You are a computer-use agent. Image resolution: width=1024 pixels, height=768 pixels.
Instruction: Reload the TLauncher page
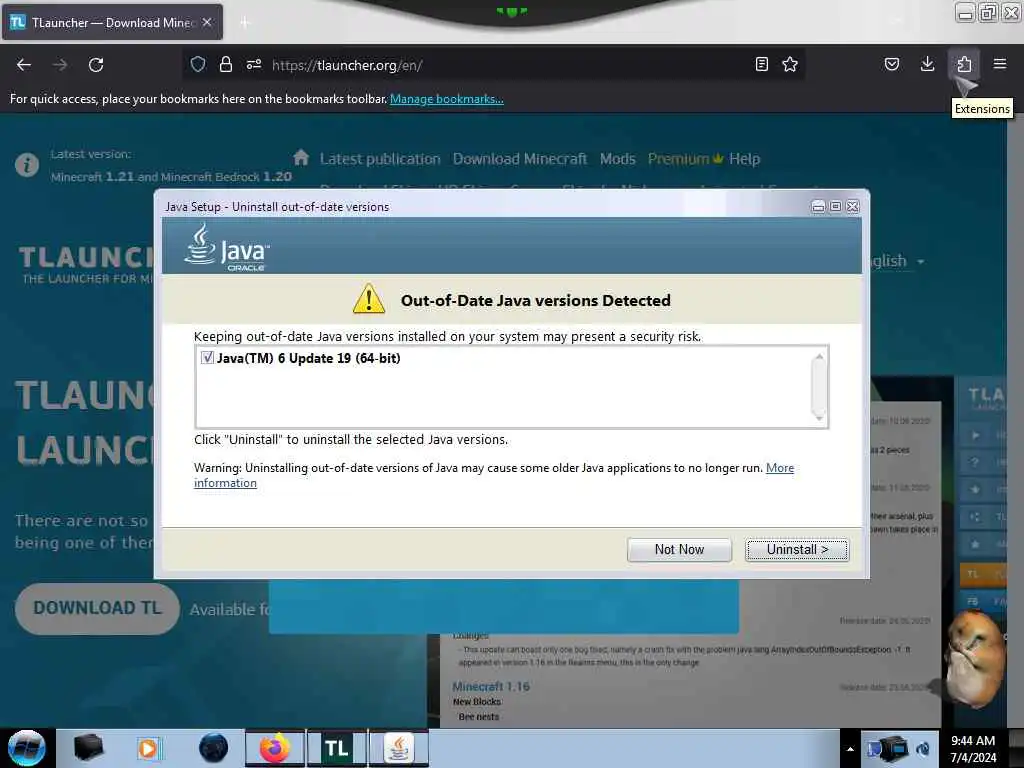click(96, 65)
